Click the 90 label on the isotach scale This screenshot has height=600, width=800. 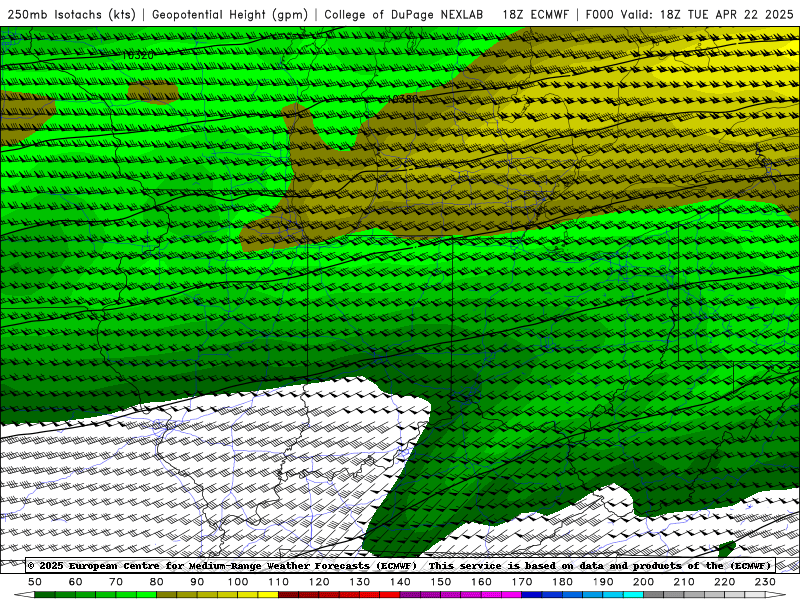[197, 582]
